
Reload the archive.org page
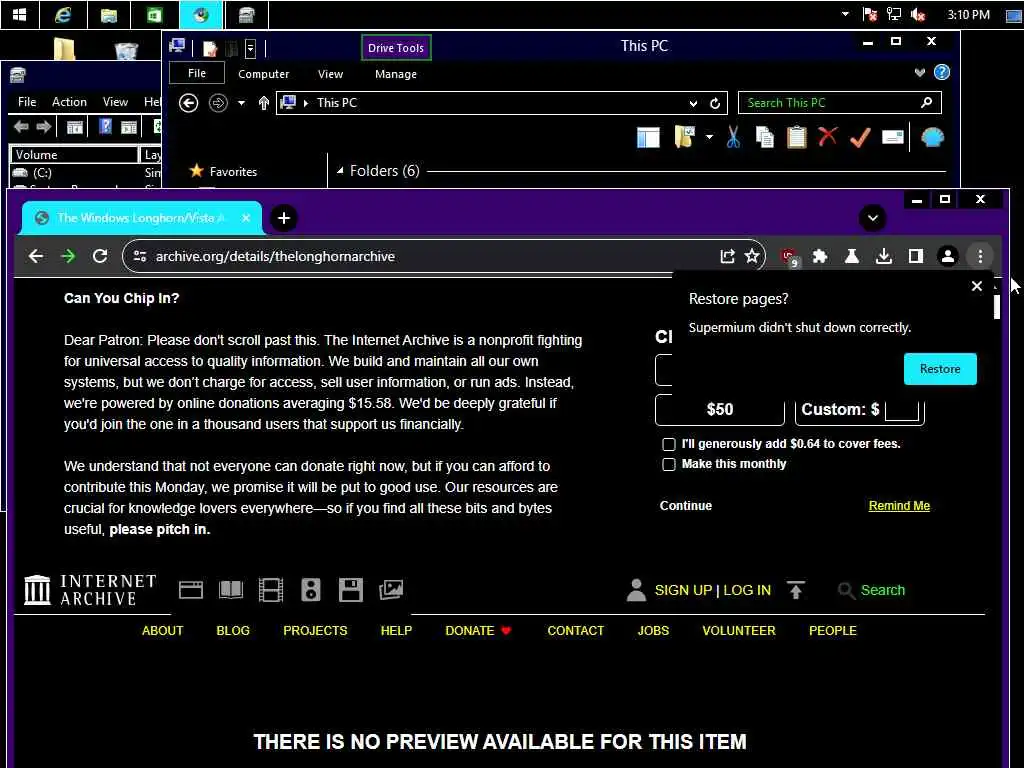100,256
